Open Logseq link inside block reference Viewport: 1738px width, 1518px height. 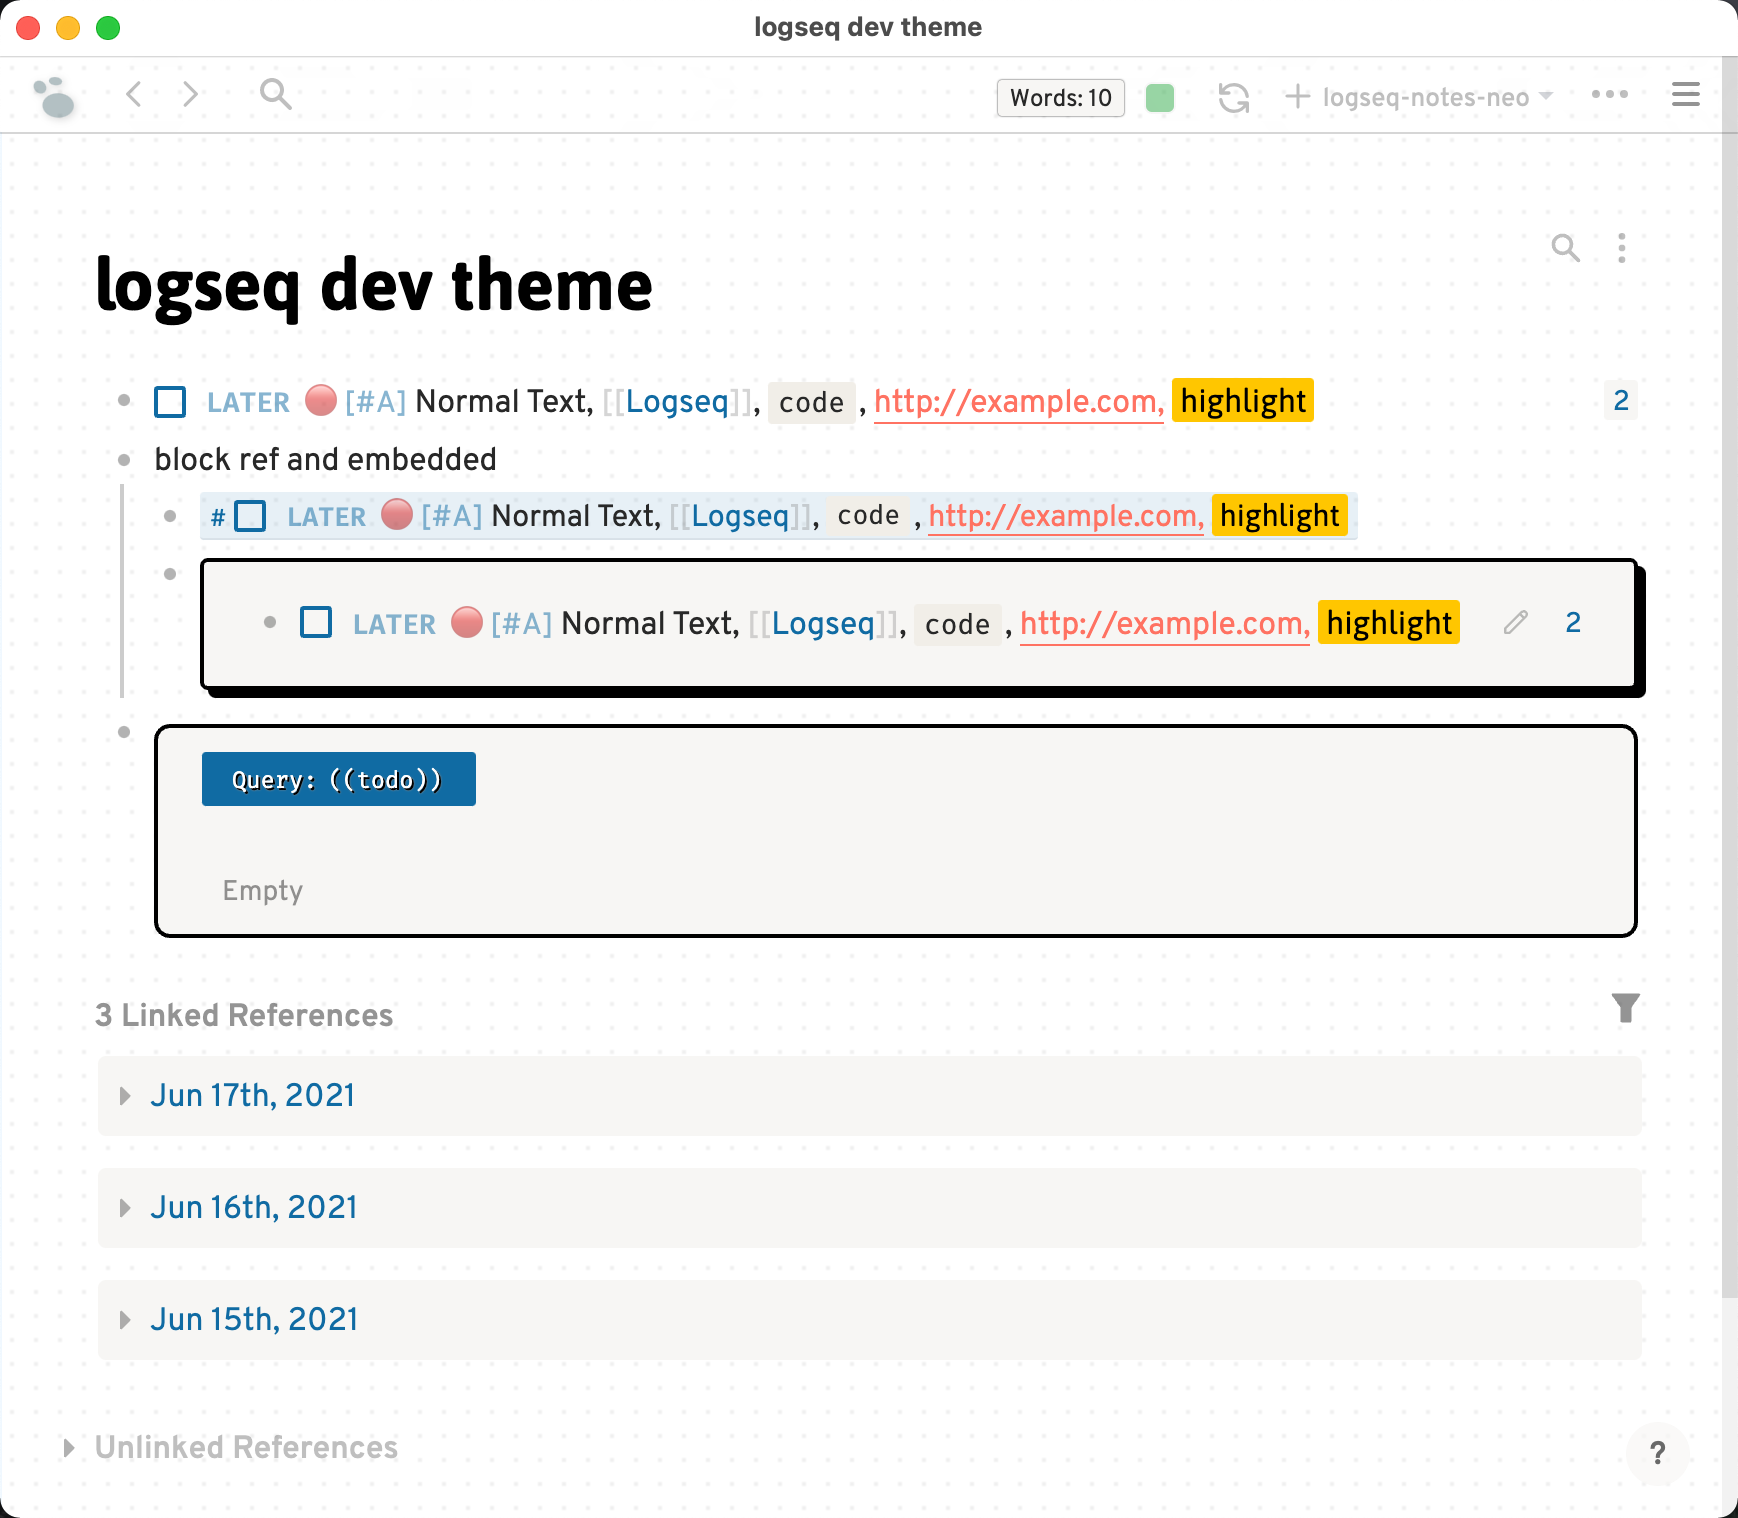pos(740,516)
